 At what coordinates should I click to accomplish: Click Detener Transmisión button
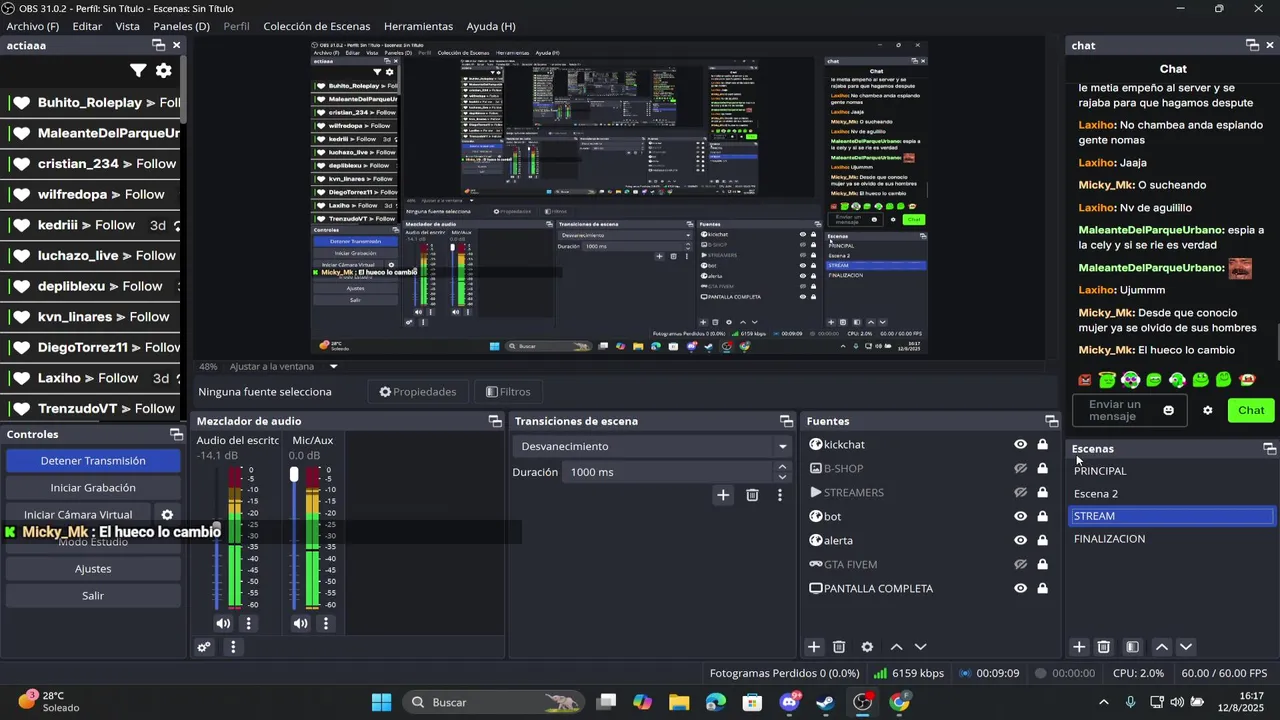click(x=93, y=461)
